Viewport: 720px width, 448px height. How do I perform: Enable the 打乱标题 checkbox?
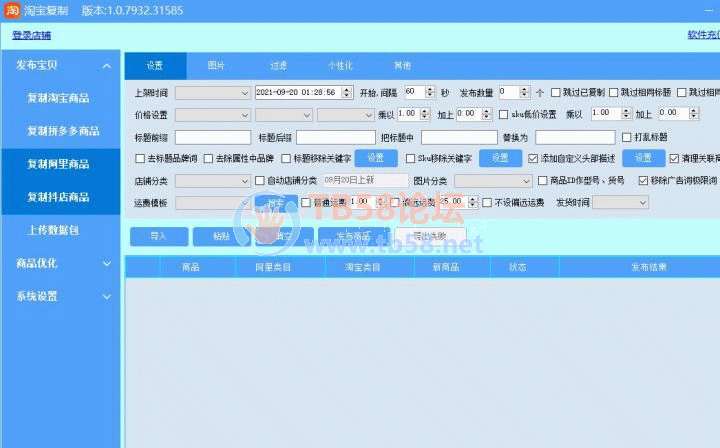[x=626, y=137]
